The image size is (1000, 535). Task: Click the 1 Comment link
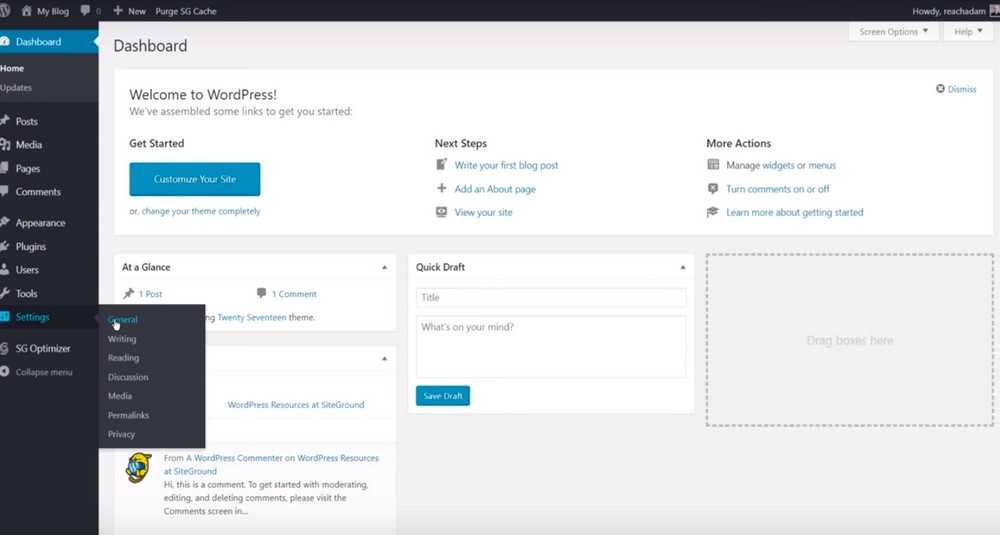pos(294,294)
